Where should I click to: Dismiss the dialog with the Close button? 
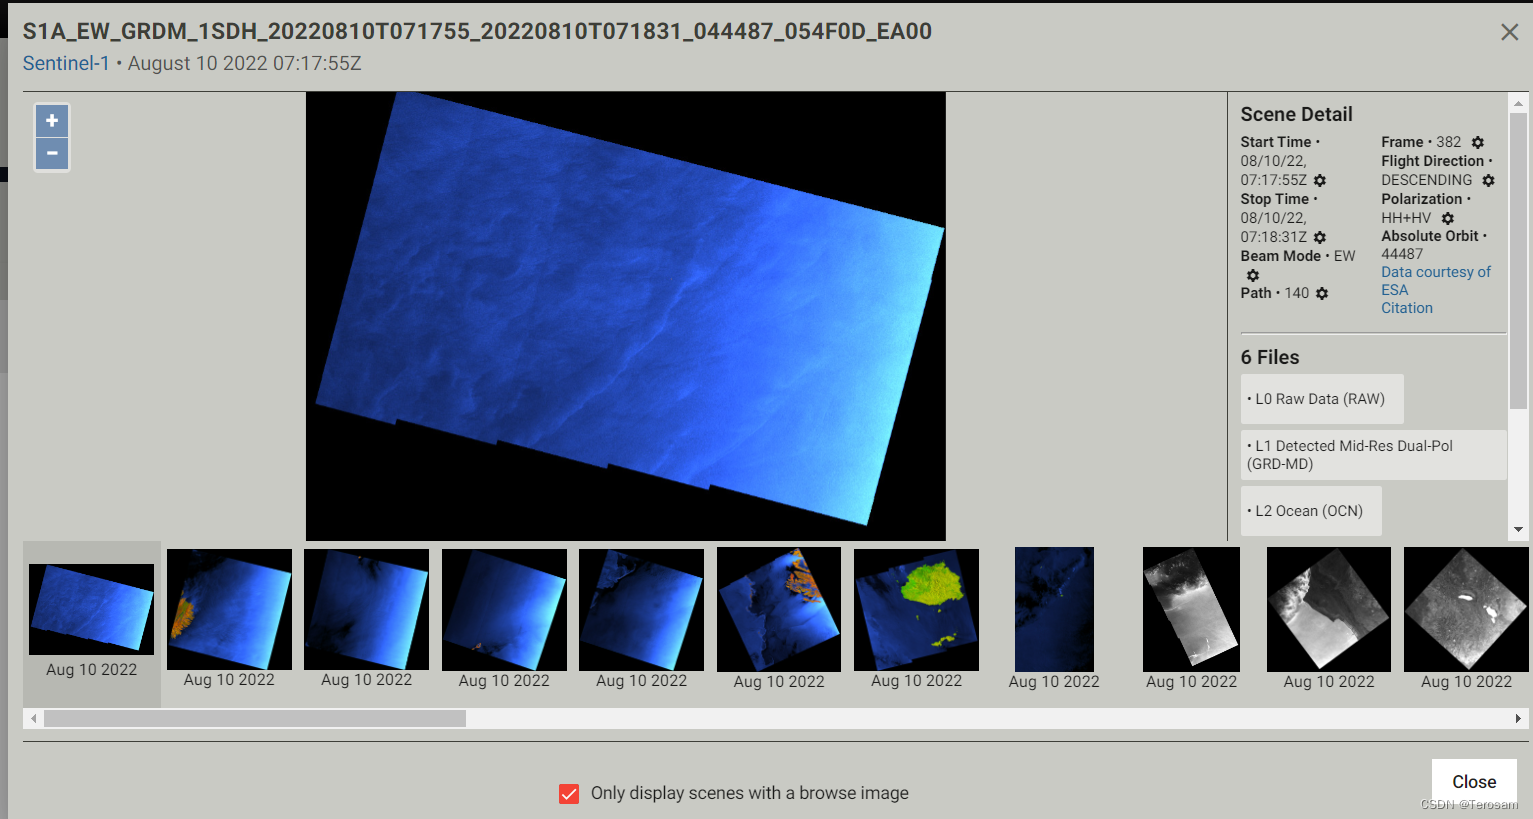coord(1473,781)
